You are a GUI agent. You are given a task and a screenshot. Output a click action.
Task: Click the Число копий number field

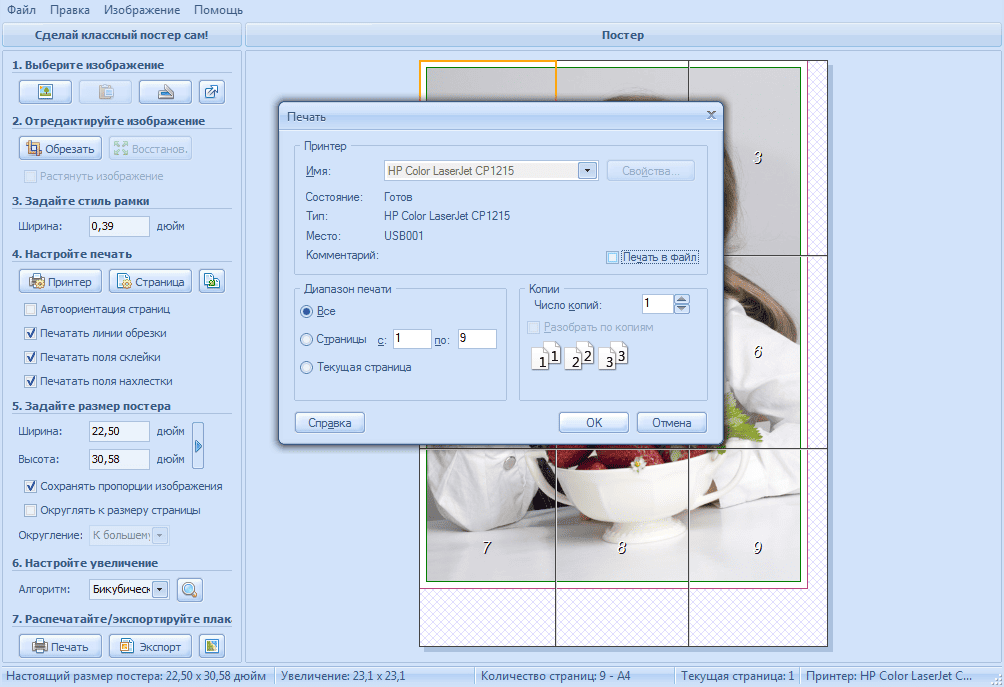pyautogui.click(x=658, y=303)
